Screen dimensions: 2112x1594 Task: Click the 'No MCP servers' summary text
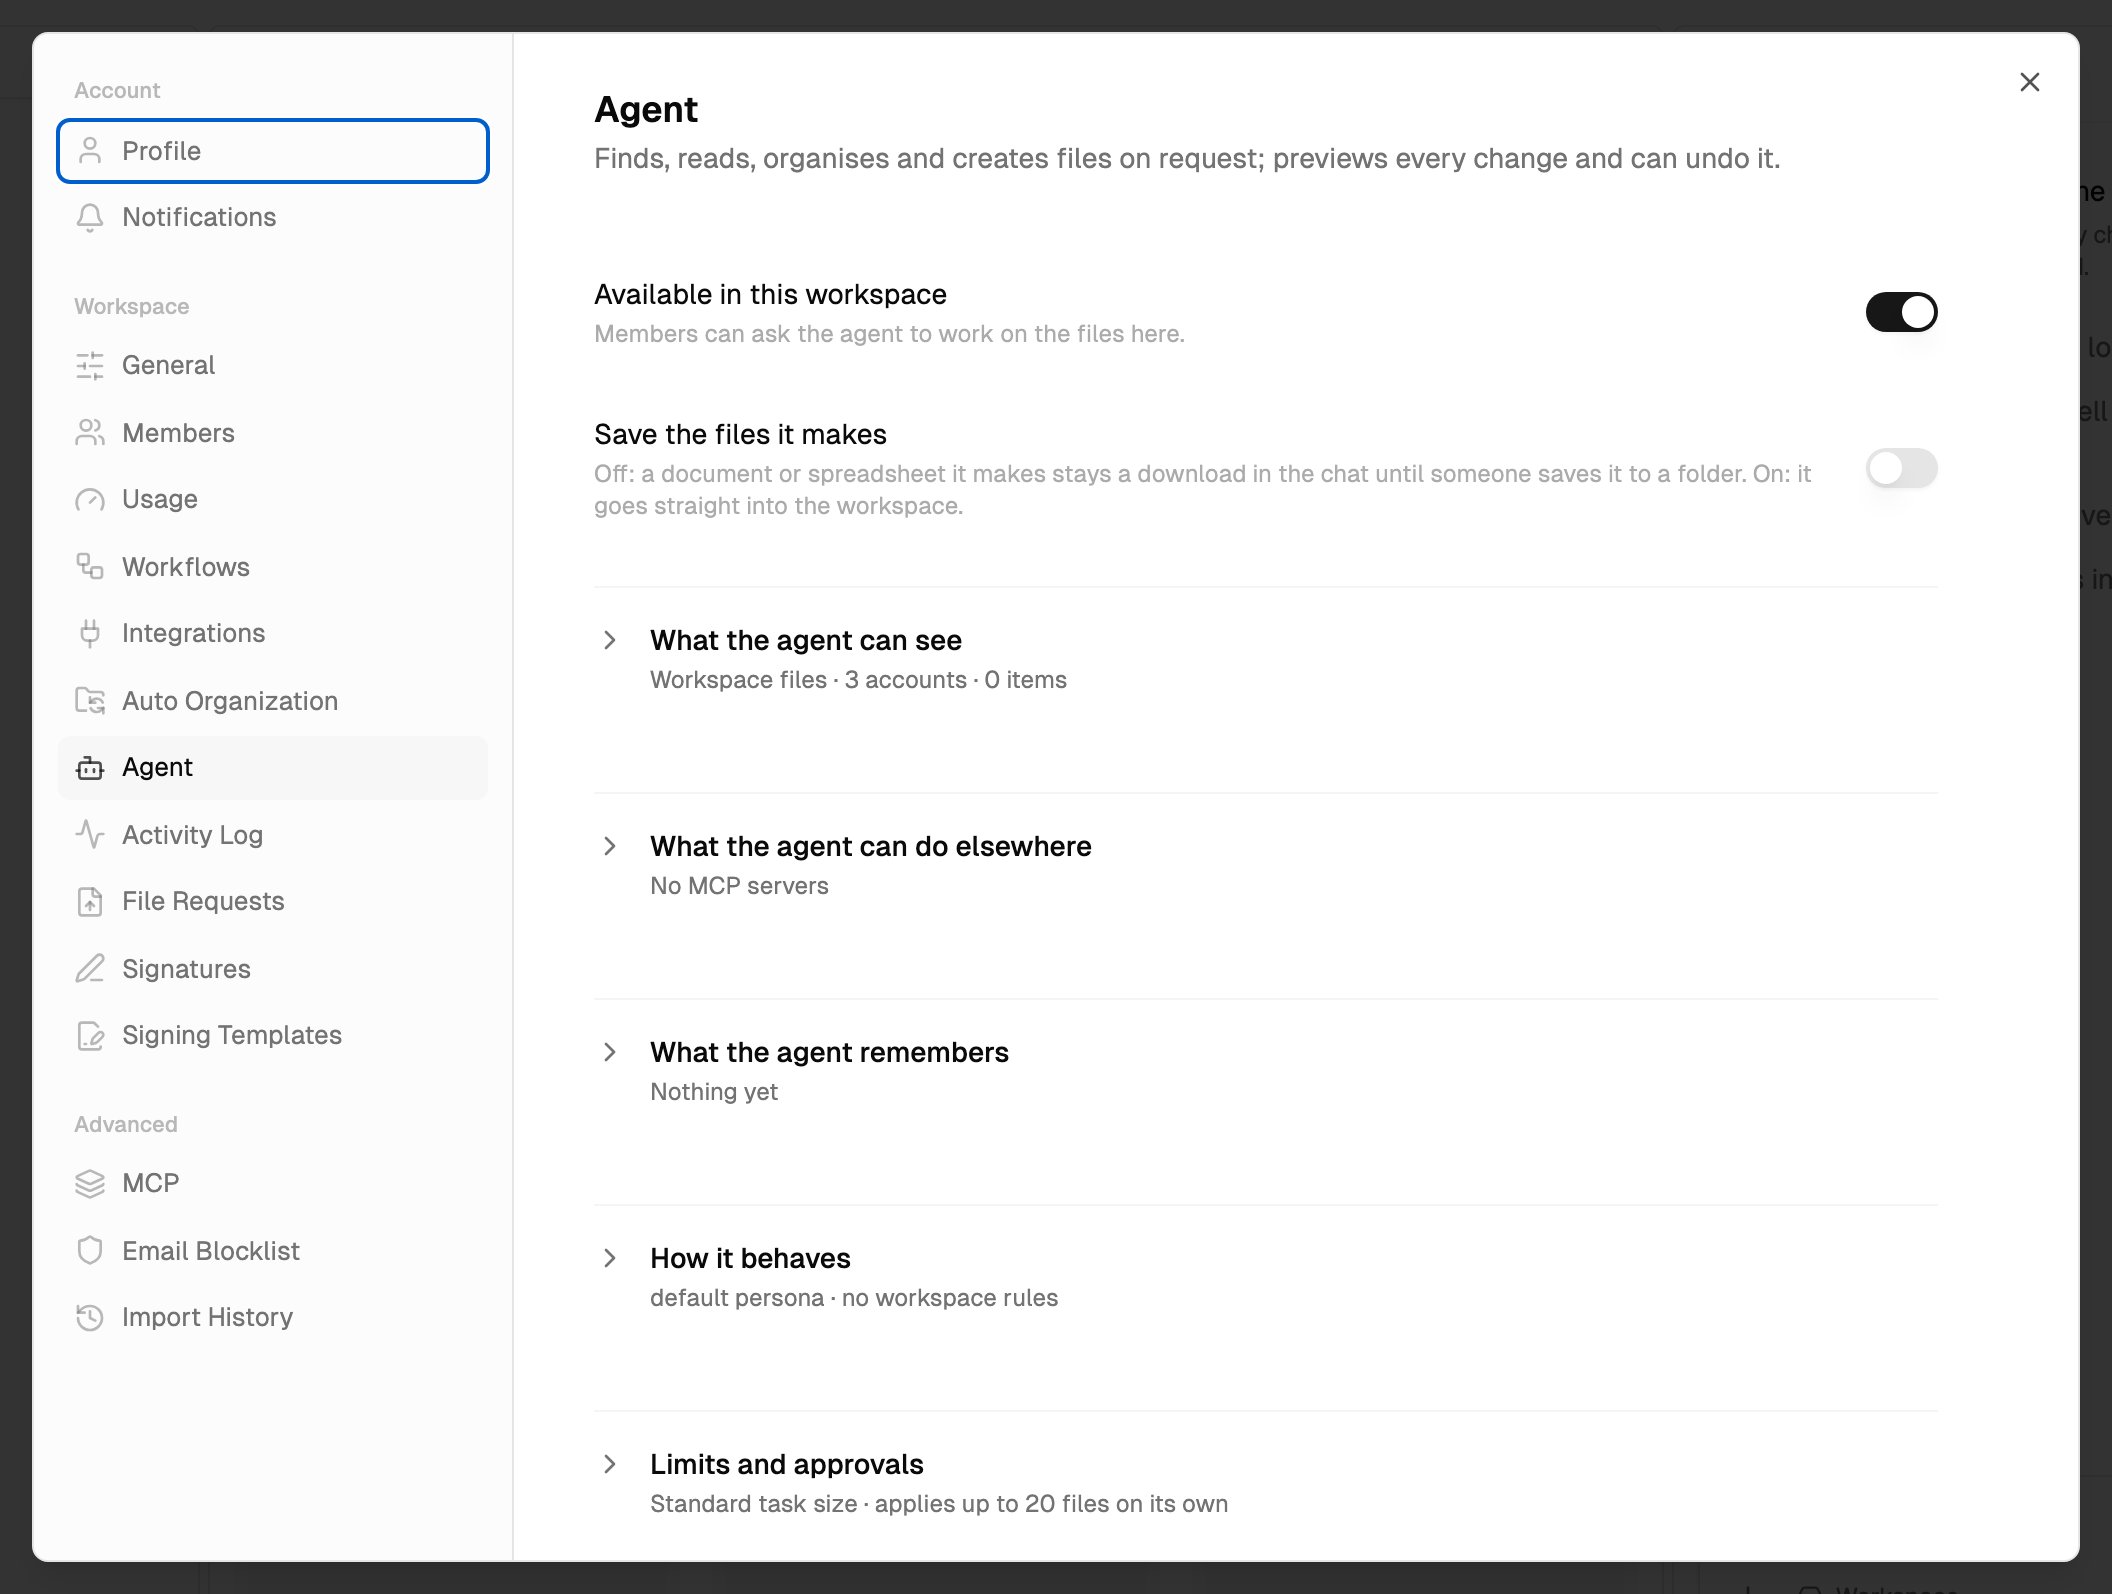[739, 886]
